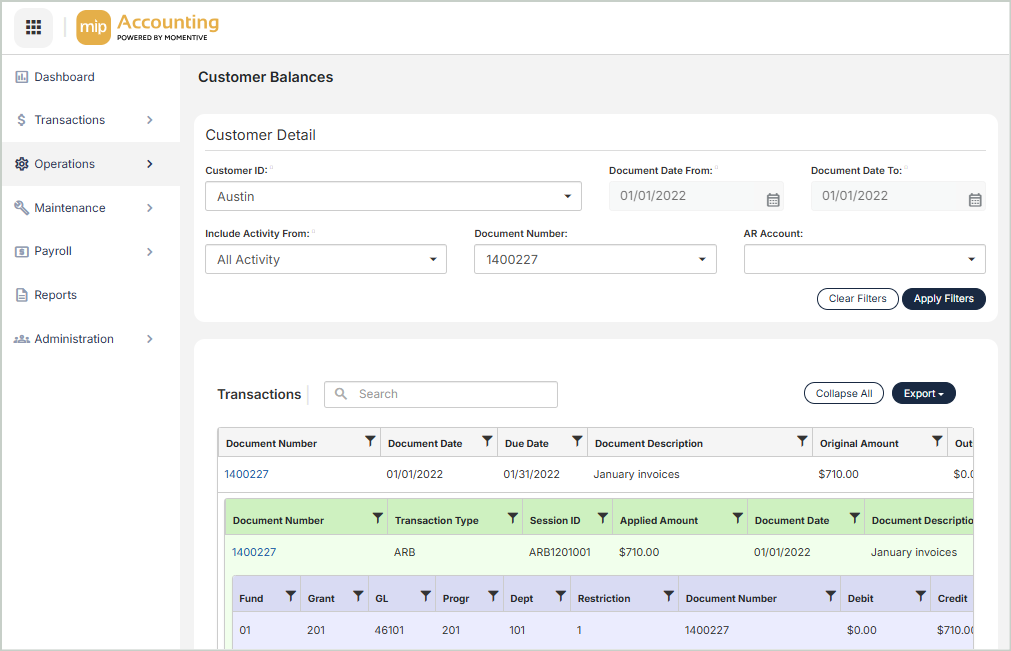The image size is (1011, 651).
Task: Click filter icon on Due Date column
Action: point(577,442)
